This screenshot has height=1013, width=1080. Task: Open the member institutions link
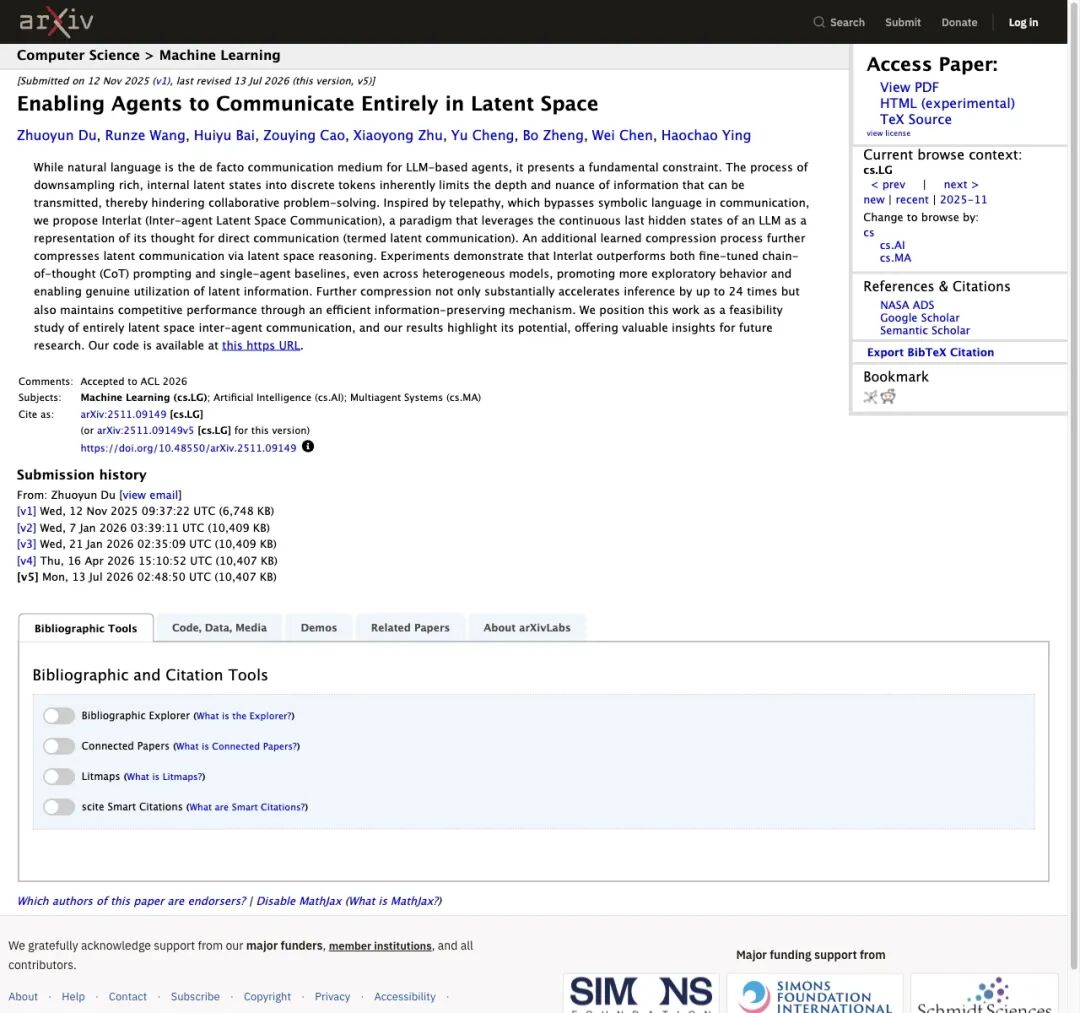click(380, 946)
